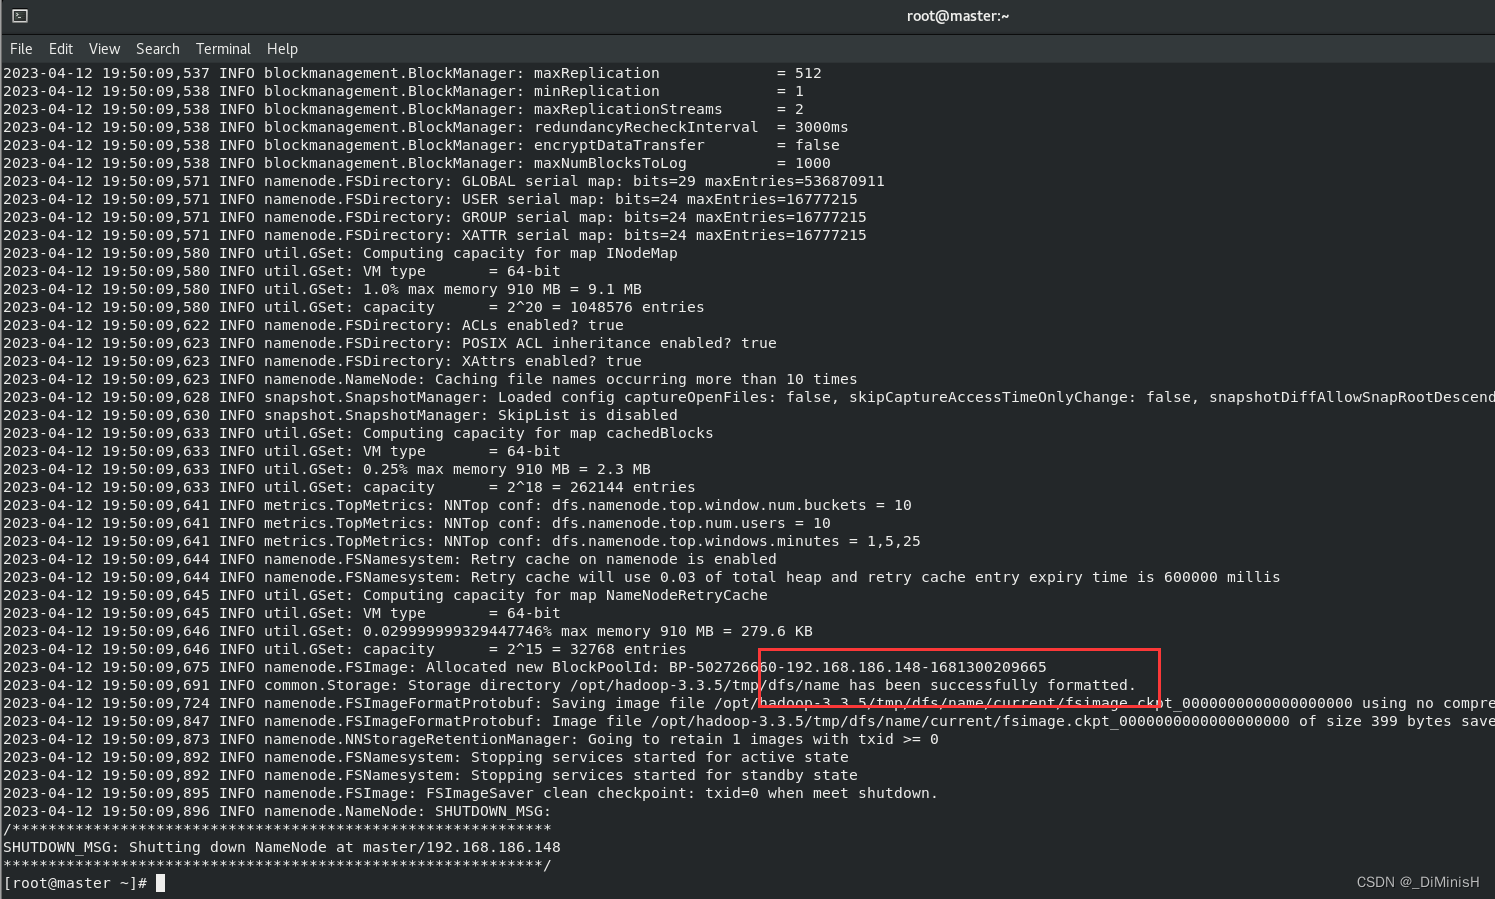Click the terminal icon in the title bar

[x=20, y=16]
